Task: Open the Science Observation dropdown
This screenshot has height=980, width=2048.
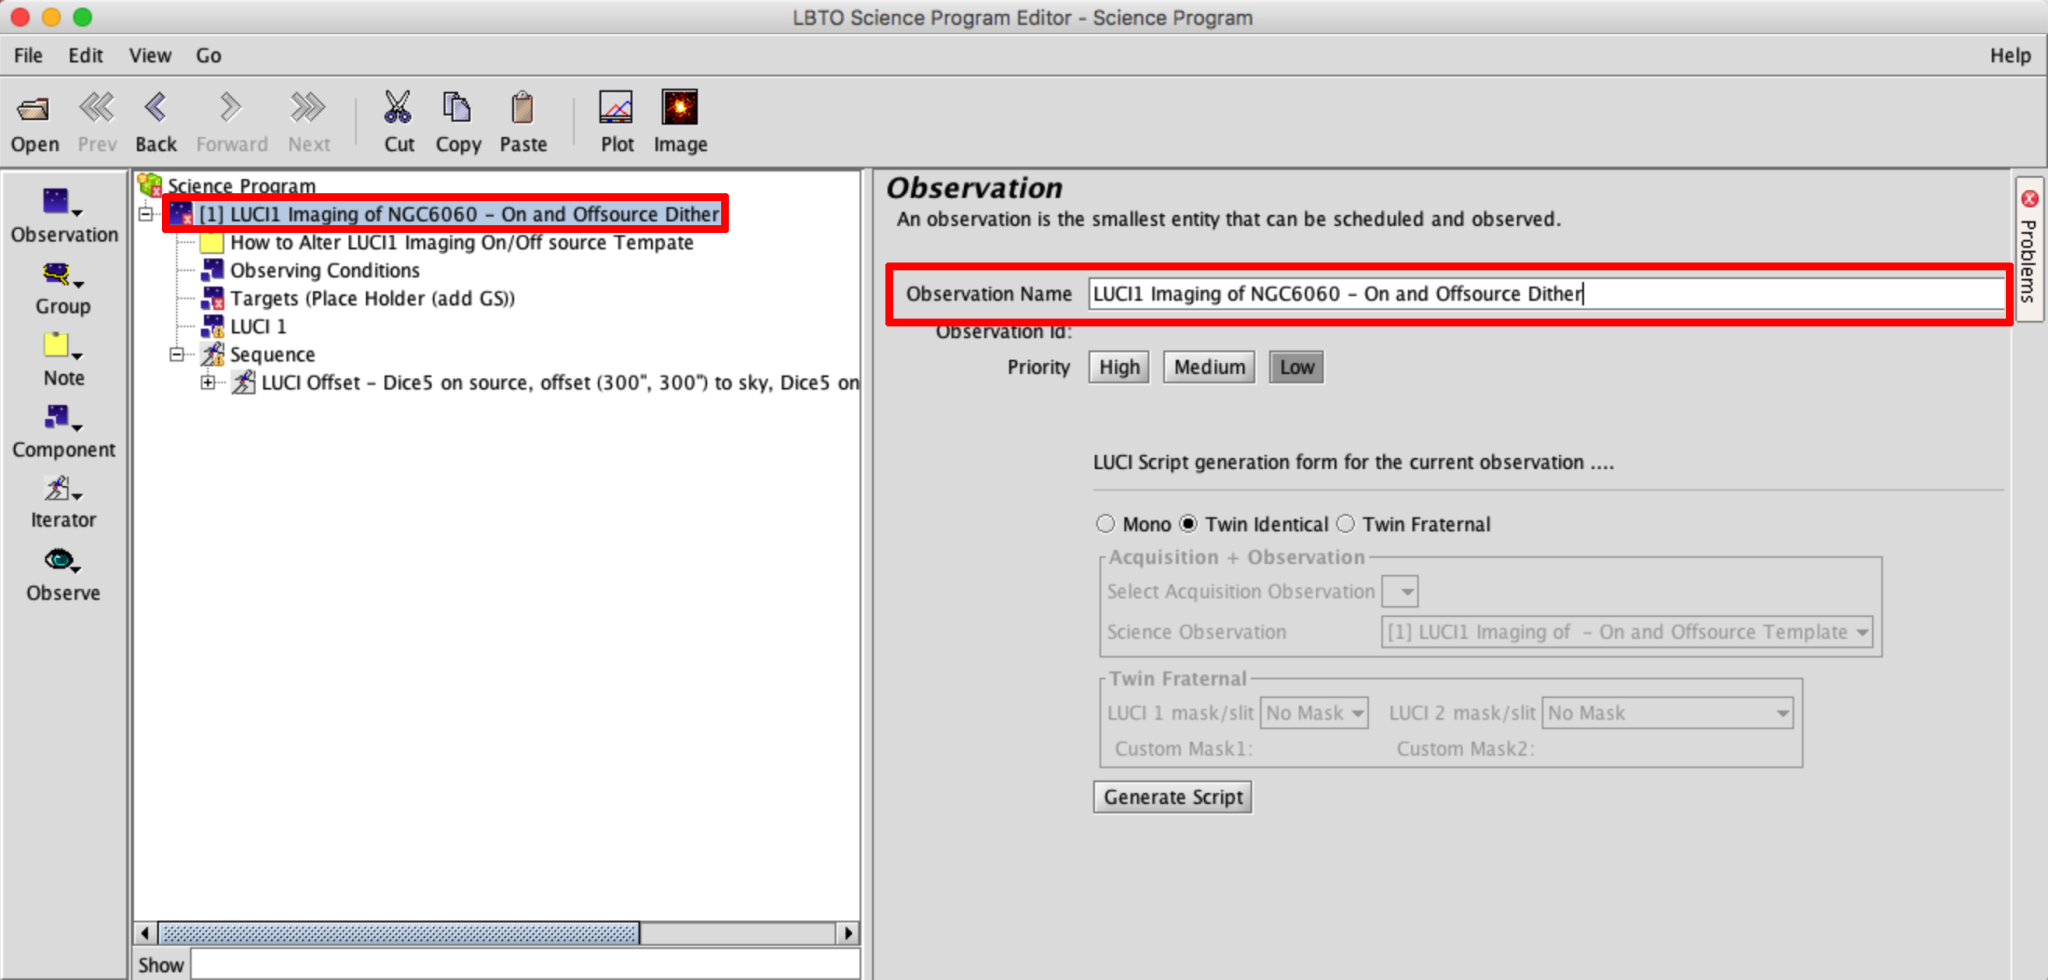Action: click(x=1627, y=632)
